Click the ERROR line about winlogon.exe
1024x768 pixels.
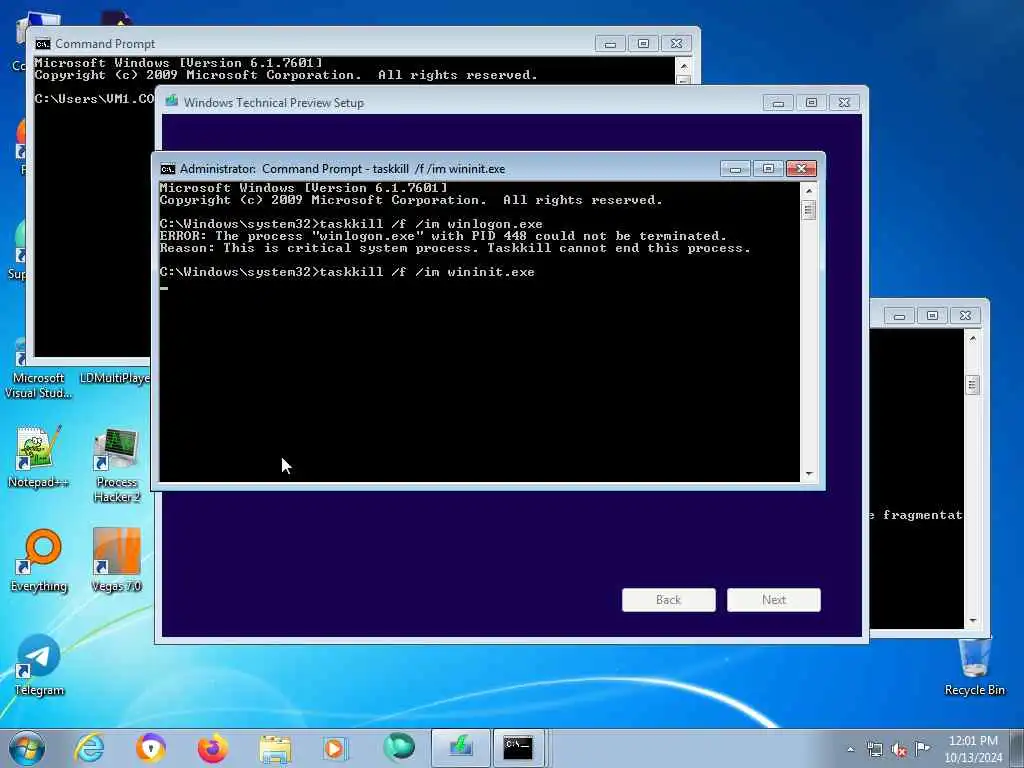tap(443, 236)
